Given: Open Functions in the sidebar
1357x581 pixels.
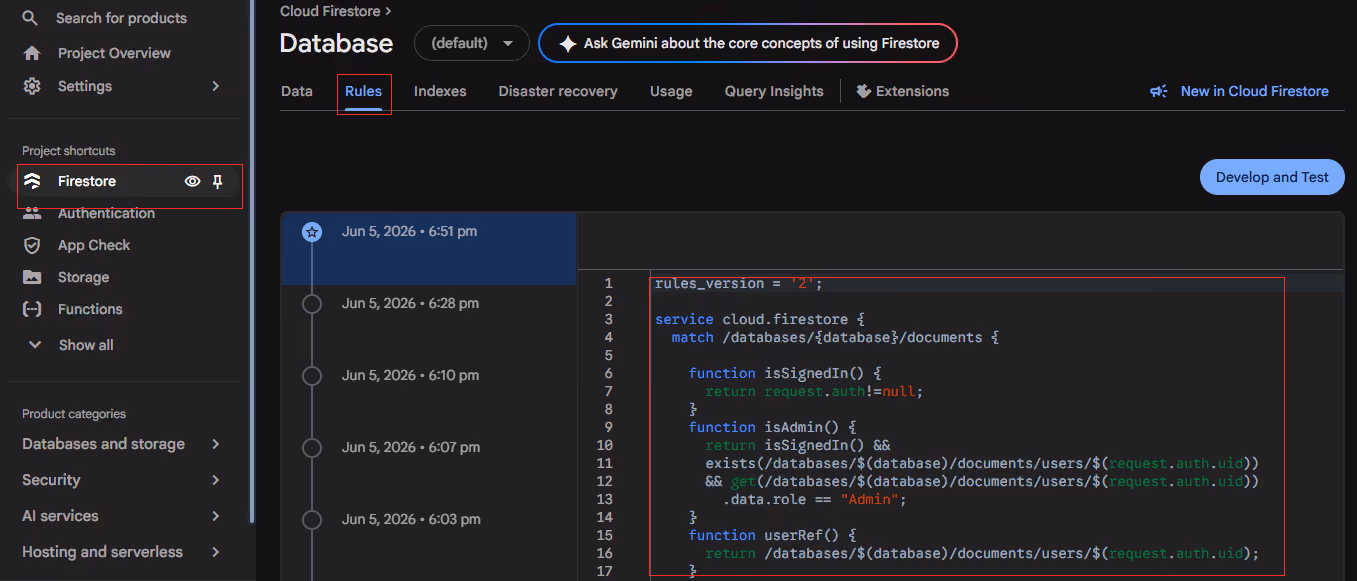Looking at the screenshot, I should tap(90, 309).
